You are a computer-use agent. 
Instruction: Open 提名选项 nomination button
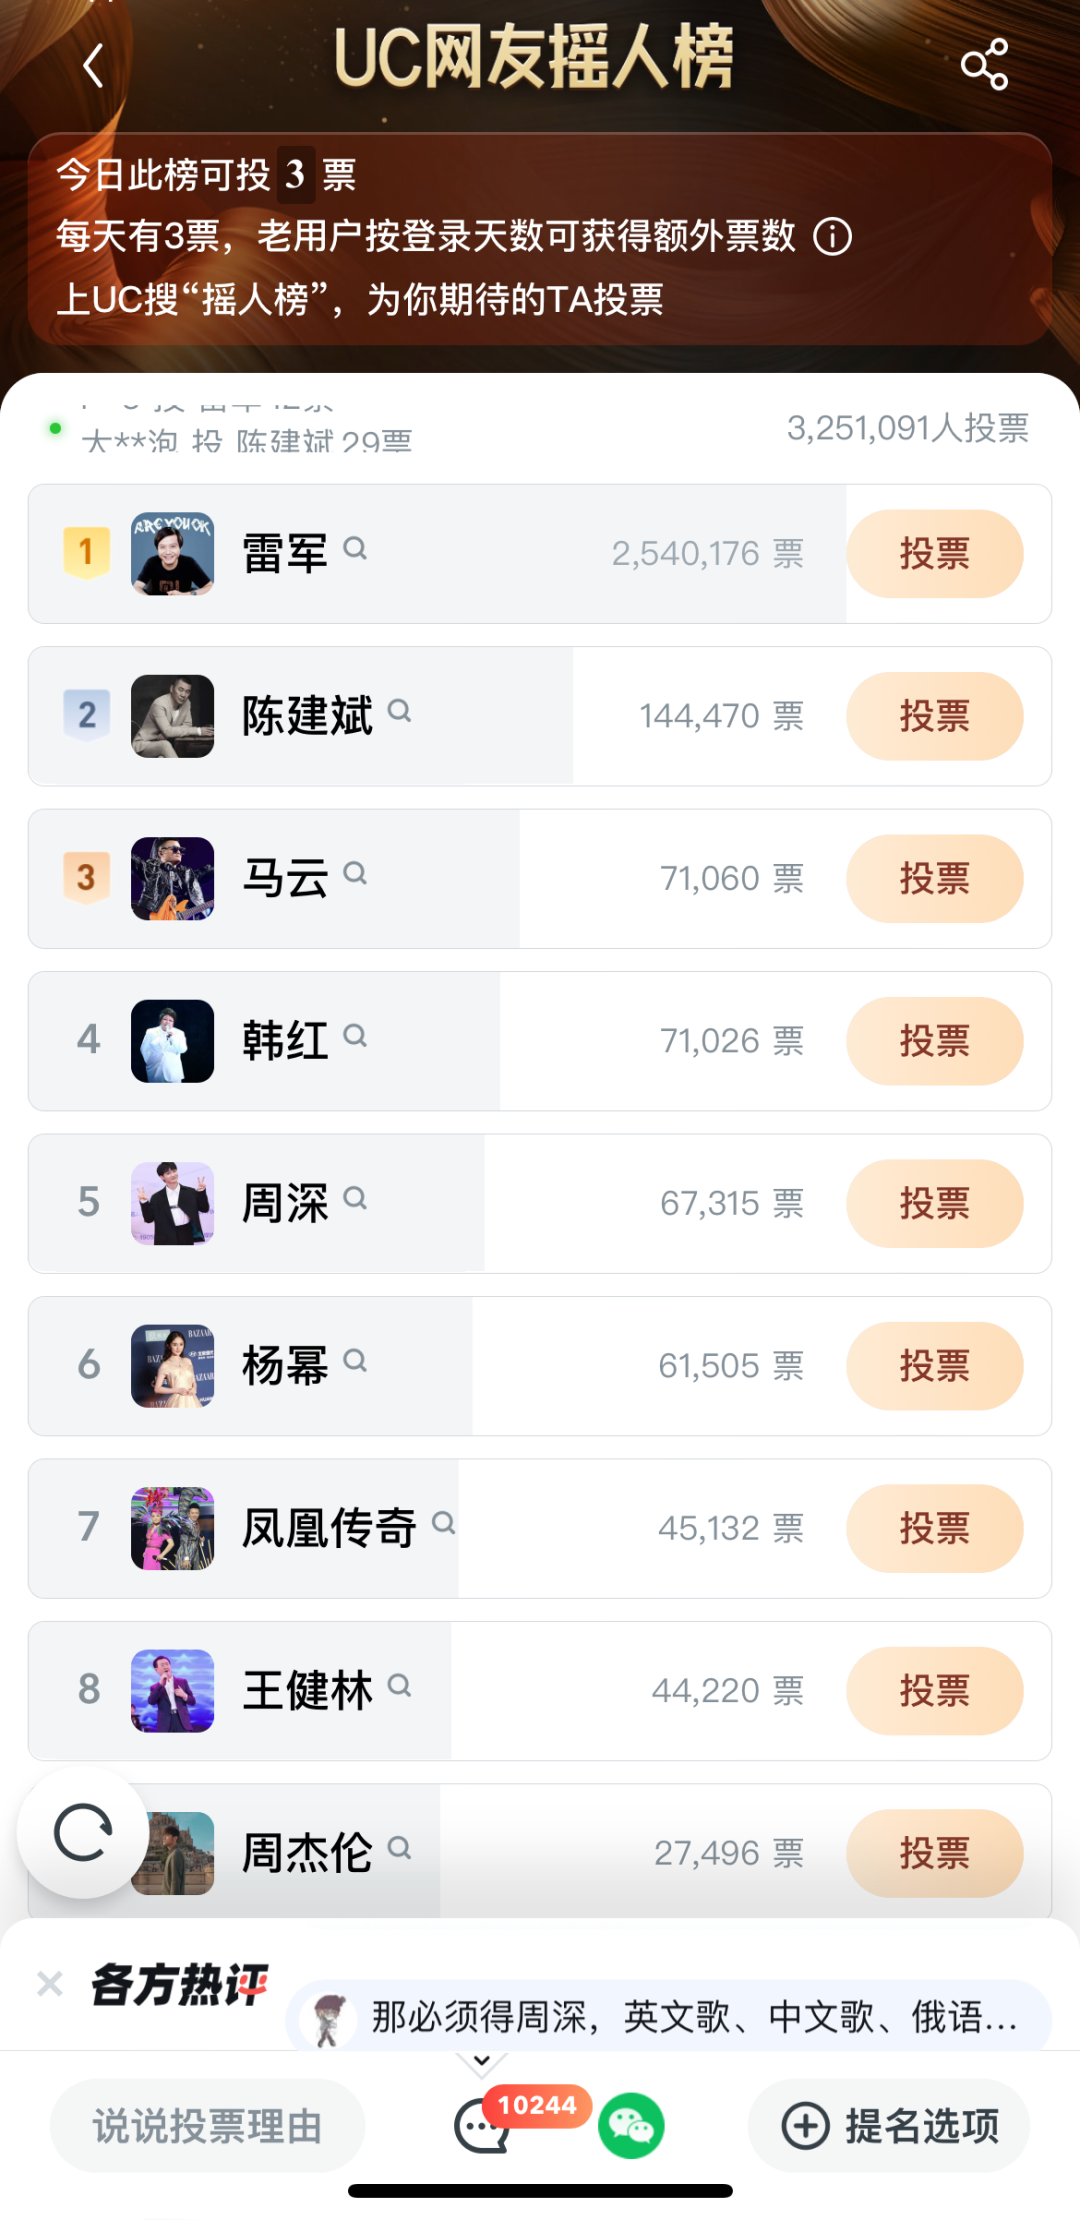[x=889, y=2126]
